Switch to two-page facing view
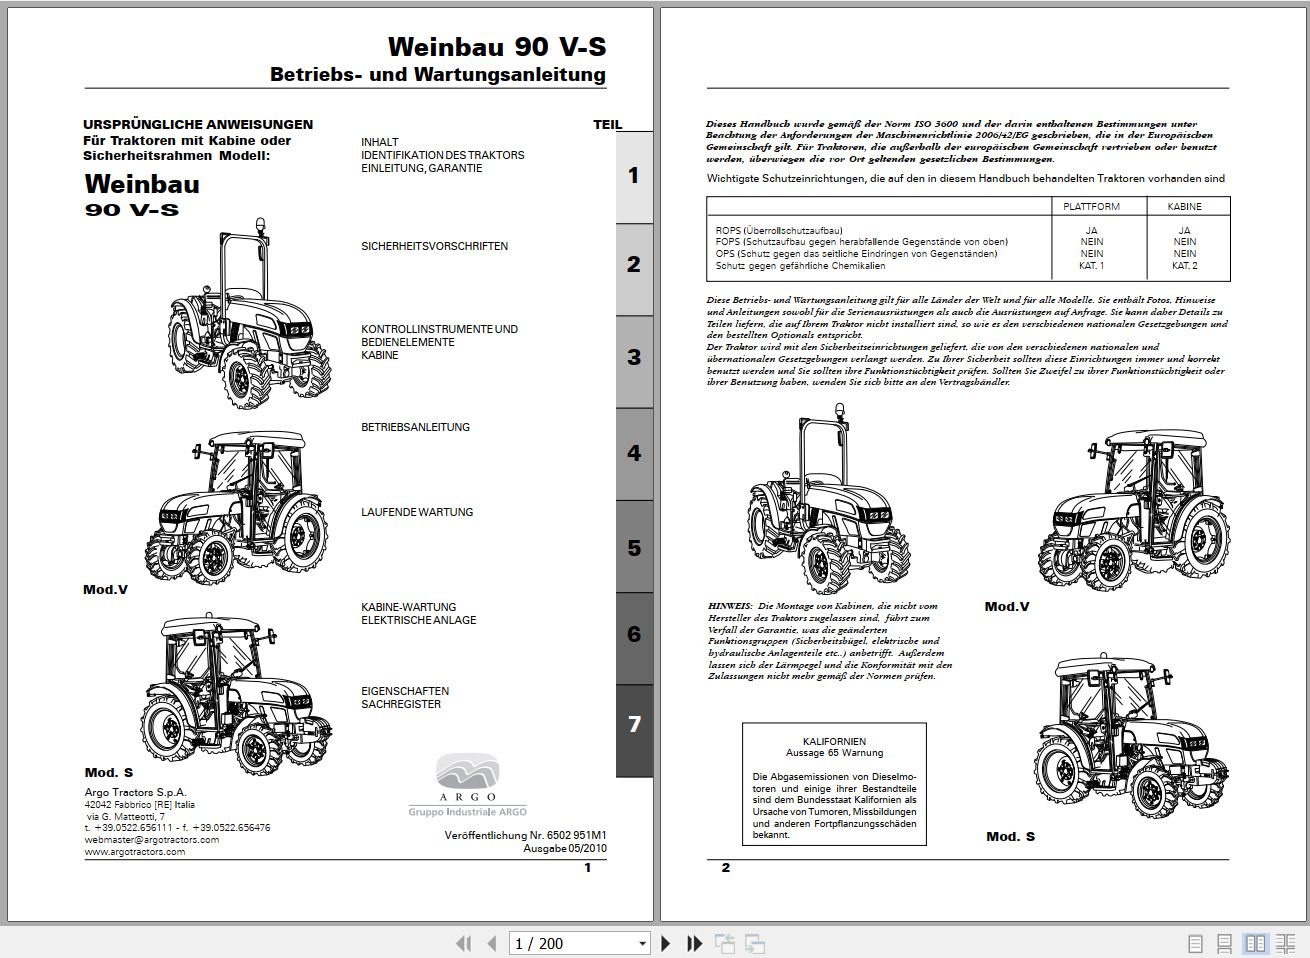This screenshot has width=1310, height=958. (1255, 943)
